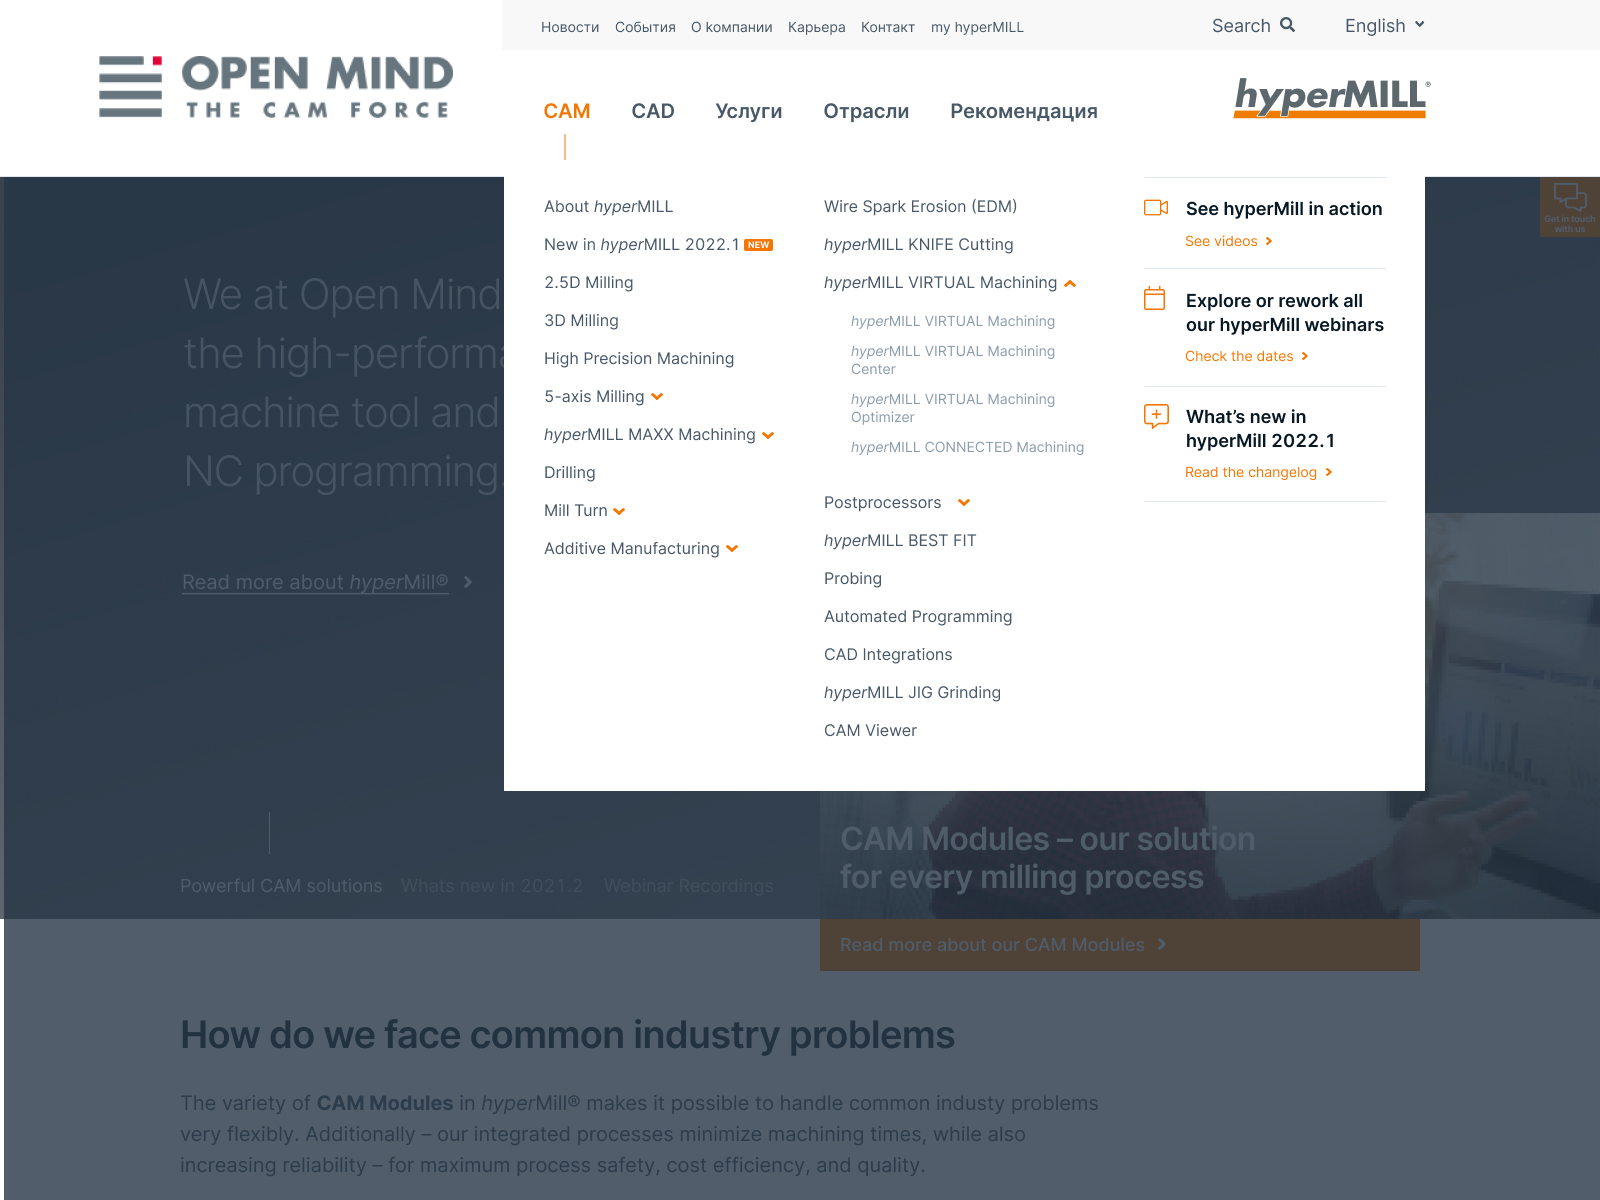
Task: Open 3D Milling page
Action: [581, 321]
